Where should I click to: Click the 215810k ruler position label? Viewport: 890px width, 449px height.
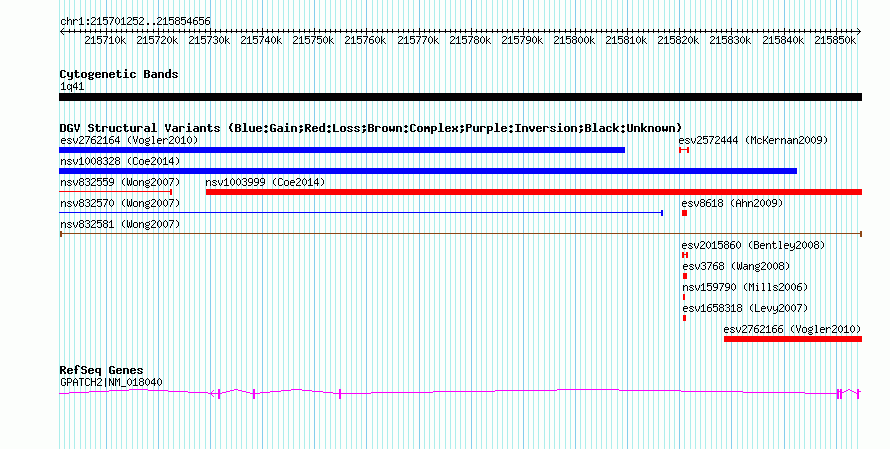pos(627,40)
